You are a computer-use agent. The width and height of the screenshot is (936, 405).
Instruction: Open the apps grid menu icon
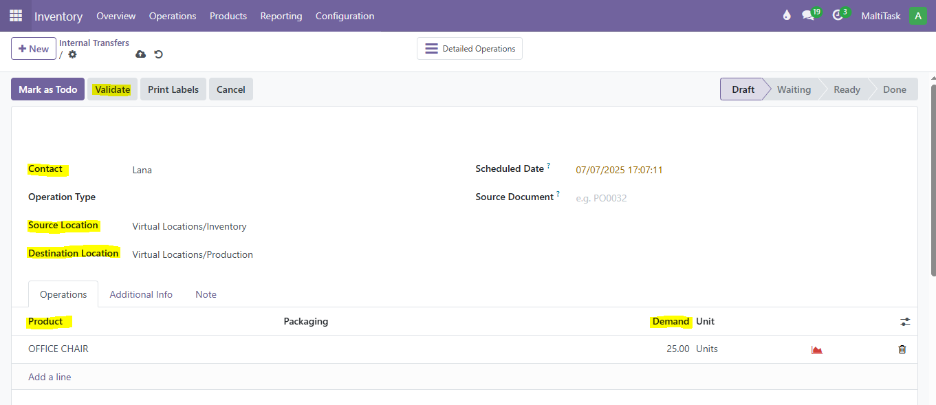coord(16,16)
